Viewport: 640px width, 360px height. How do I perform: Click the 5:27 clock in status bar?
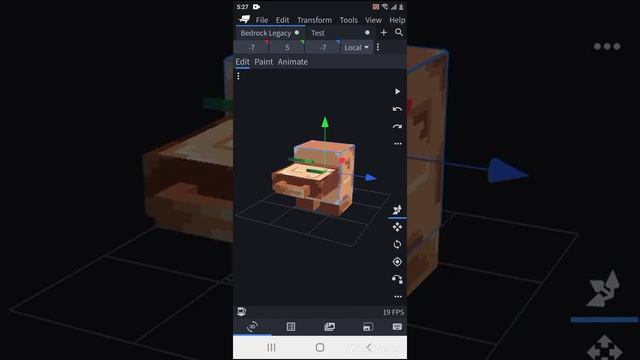[242, 7]
